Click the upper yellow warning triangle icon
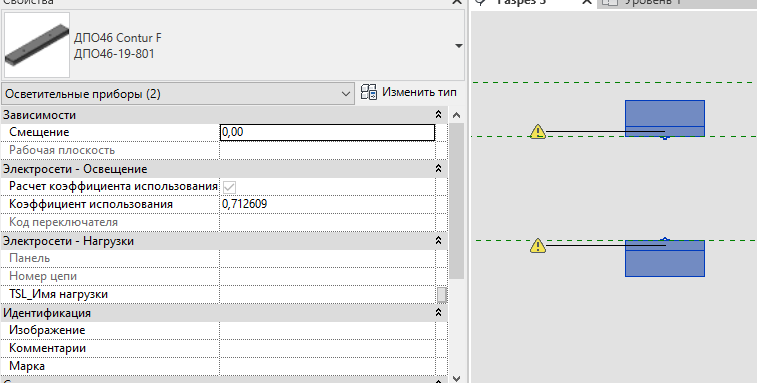757x383 pixels. point(538,131)
